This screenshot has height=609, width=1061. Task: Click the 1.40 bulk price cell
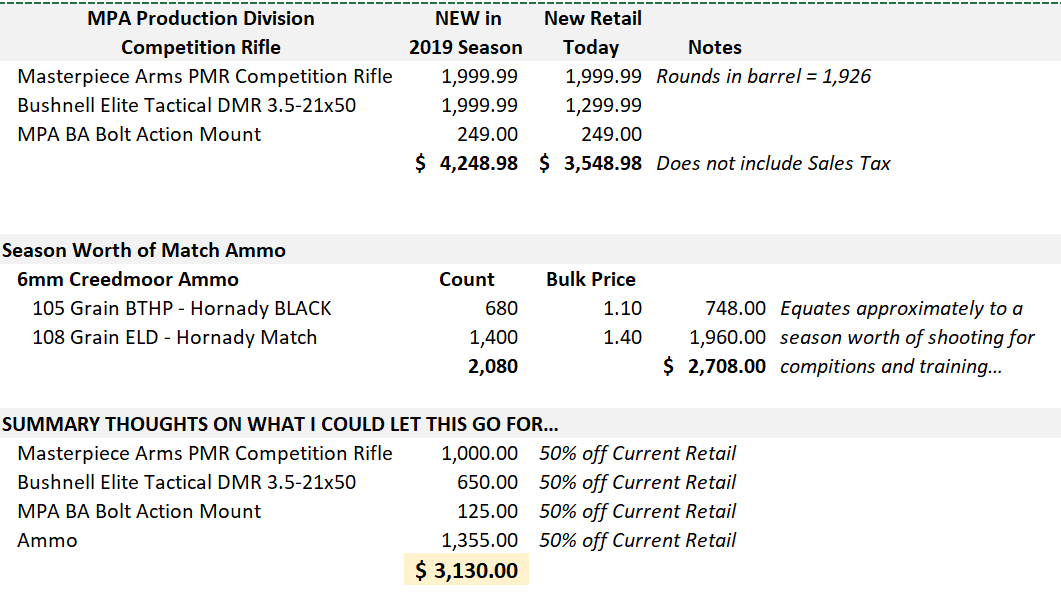point(623,338)
